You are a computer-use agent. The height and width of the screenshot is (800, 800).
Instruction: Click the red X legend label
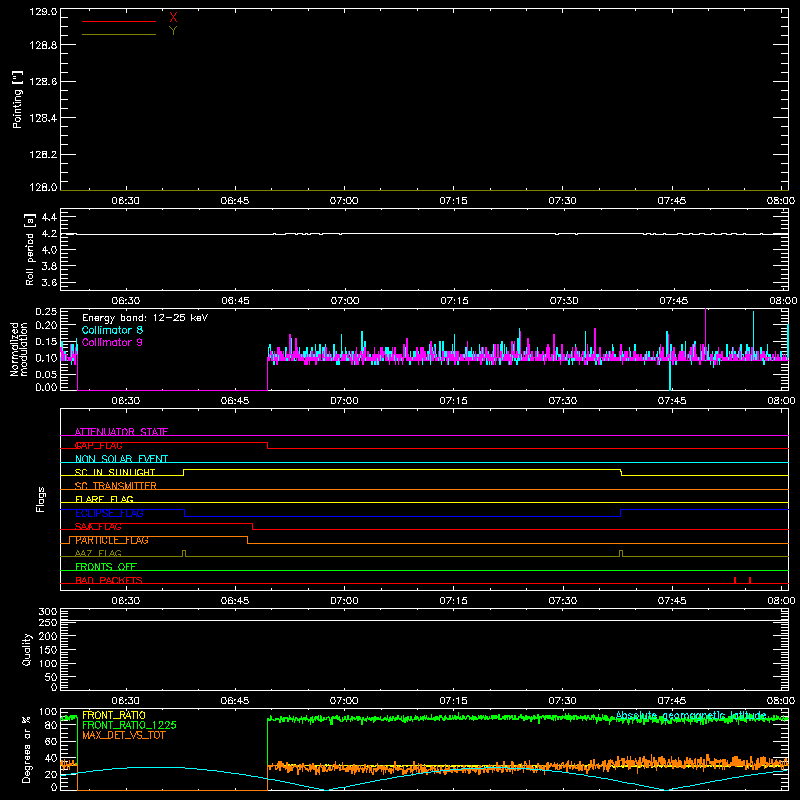(x=173, y=18)
